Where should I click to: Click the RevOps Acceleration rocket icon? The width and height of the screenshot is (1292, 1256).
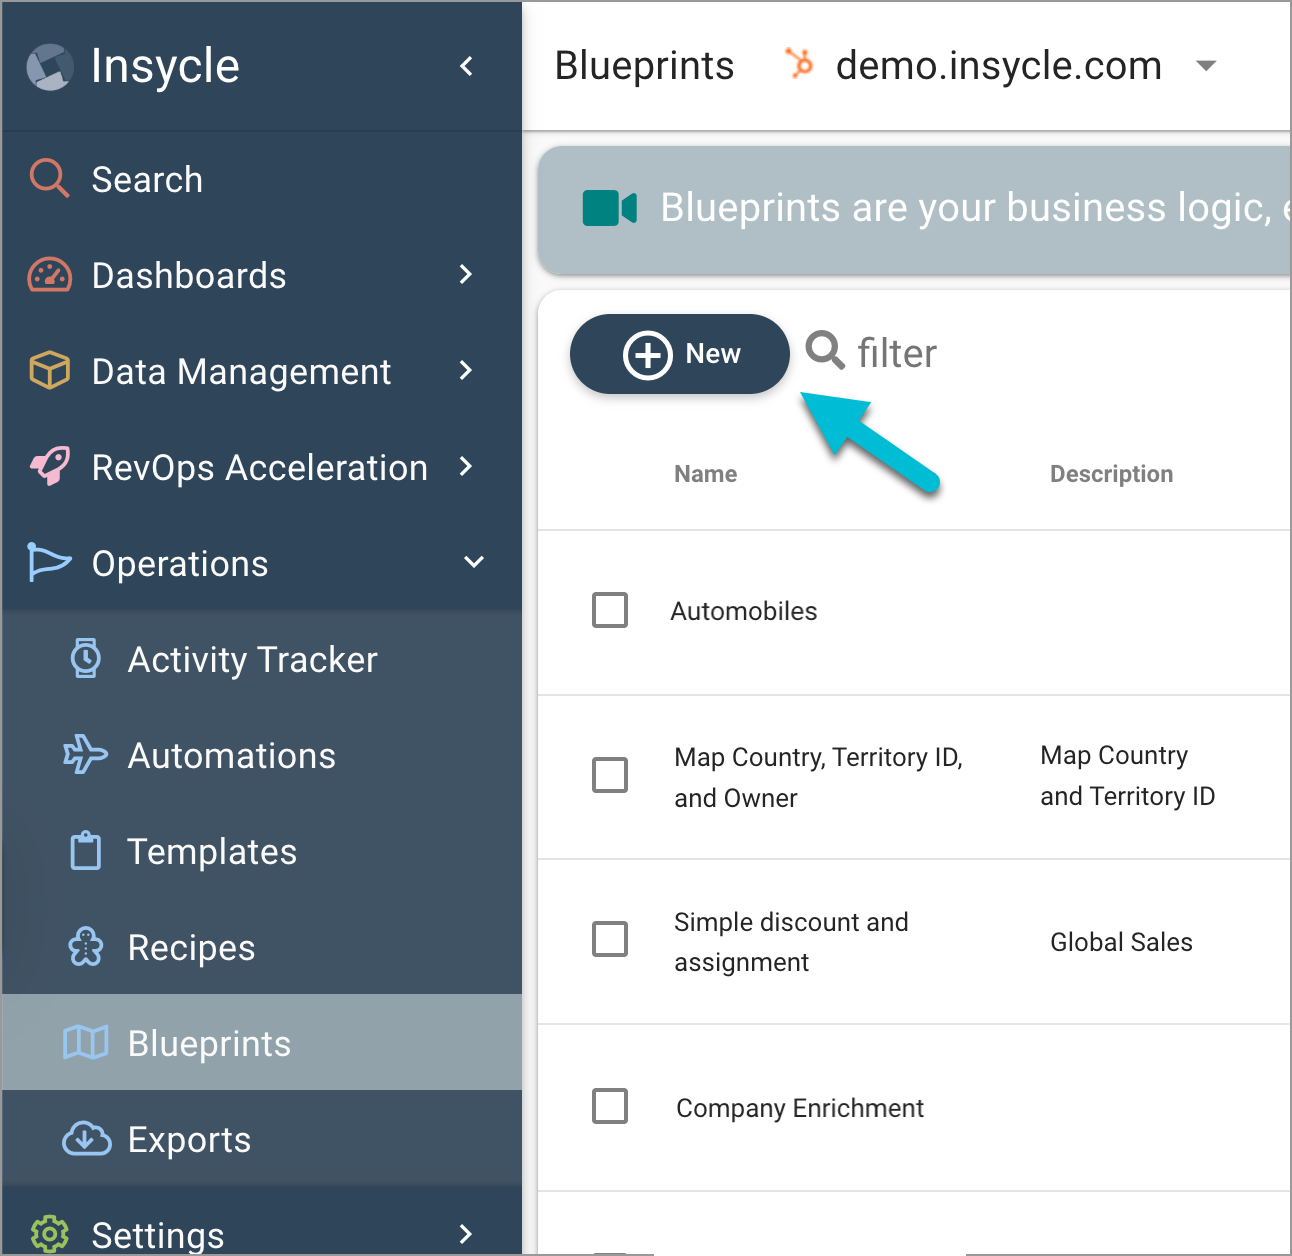(49, 466)
